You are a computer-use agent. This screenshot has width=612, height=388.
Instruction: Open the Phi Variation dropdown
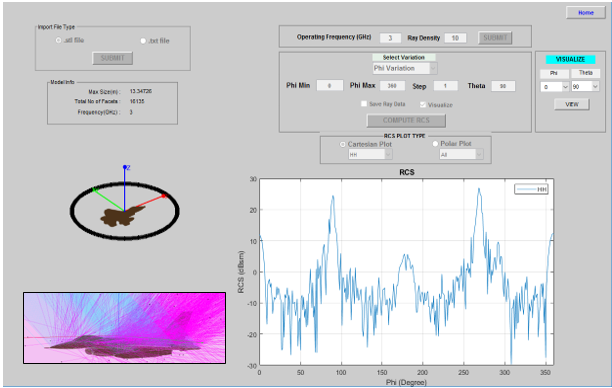405,68
